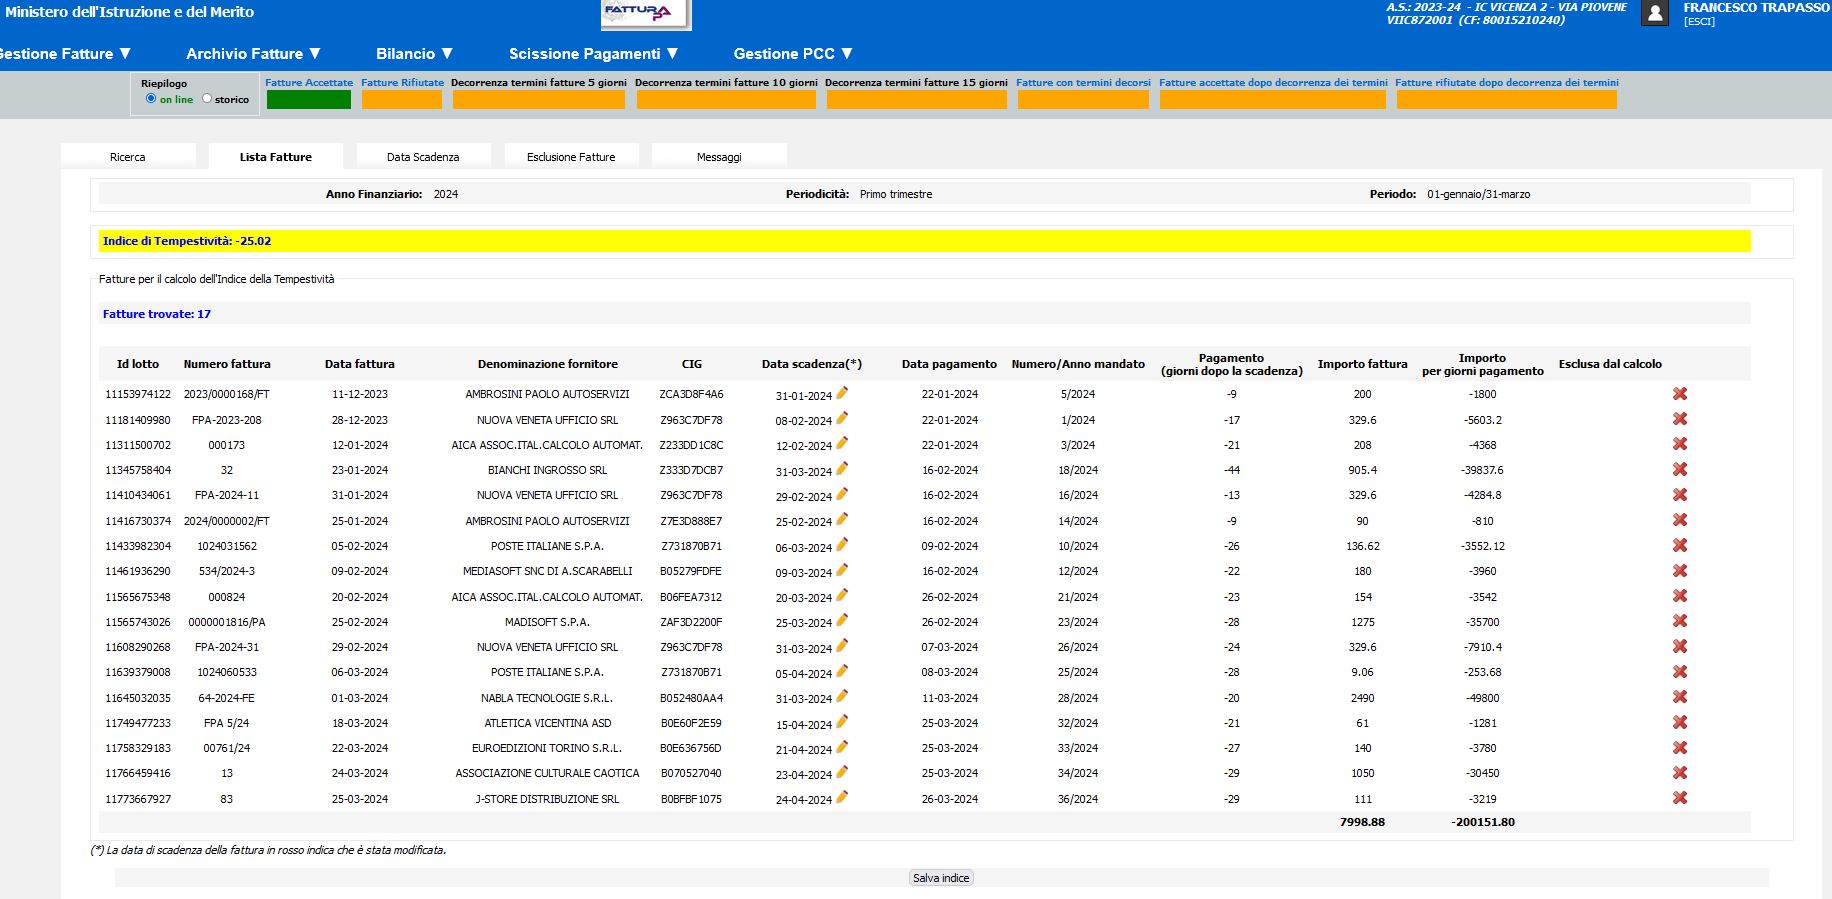Click the user profile avatar icon
Viewport: 1832px width, 899px height.
(1655, 13)
